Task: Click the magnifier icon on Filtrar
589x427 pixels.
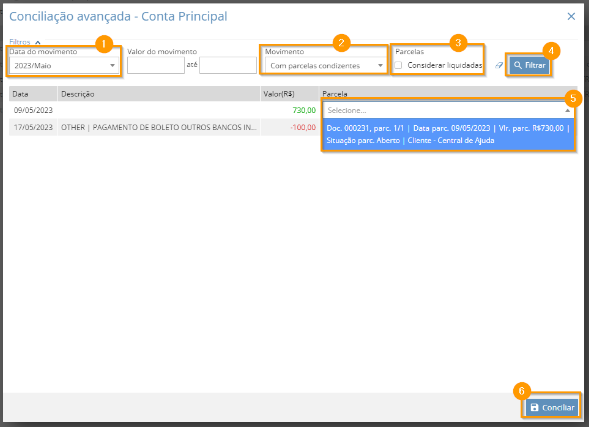Action: pos(518,65)
